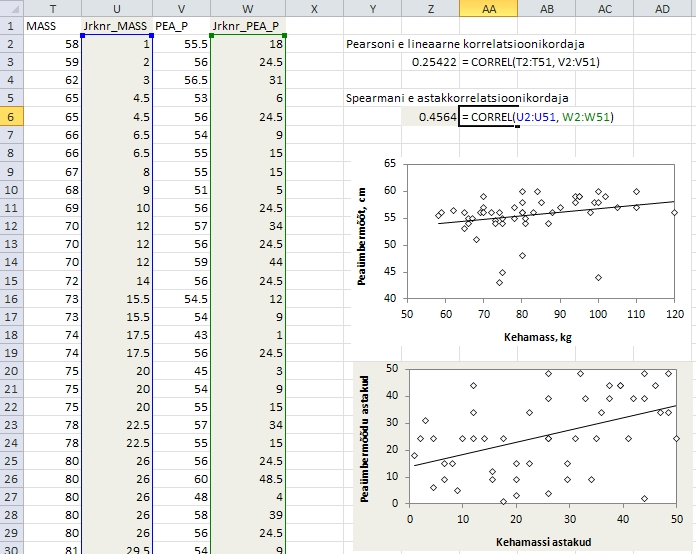Click the Jrknr_PEA_P header cell
696x554 pixels.
pyautogui.click(x=249, y=26)
